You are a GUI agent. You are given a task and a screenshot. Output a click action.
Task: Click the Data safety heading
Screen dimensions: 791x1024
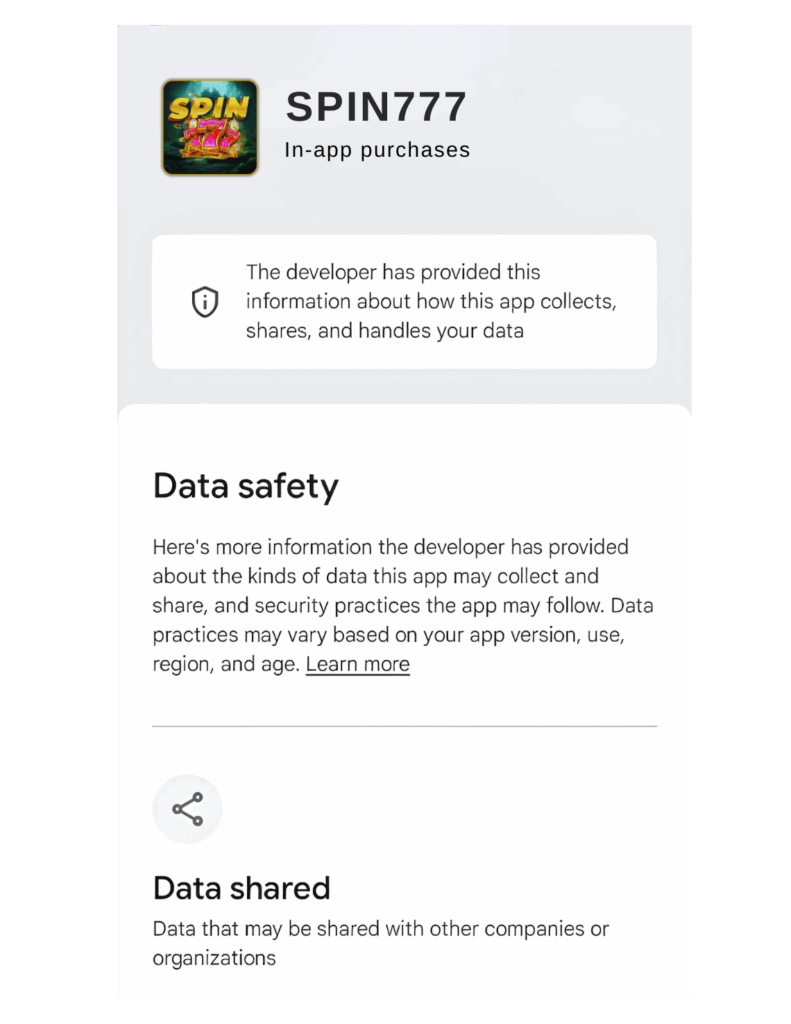tap(246, 487)
